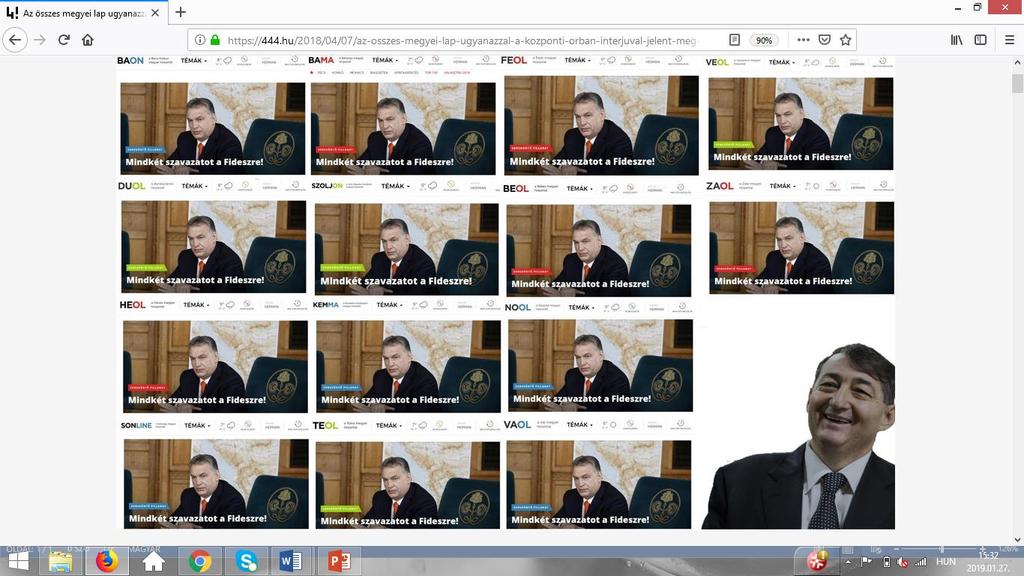The image size is (1024, 576).
Task: Click the FEOL site logo
Action: click(514, 60)
